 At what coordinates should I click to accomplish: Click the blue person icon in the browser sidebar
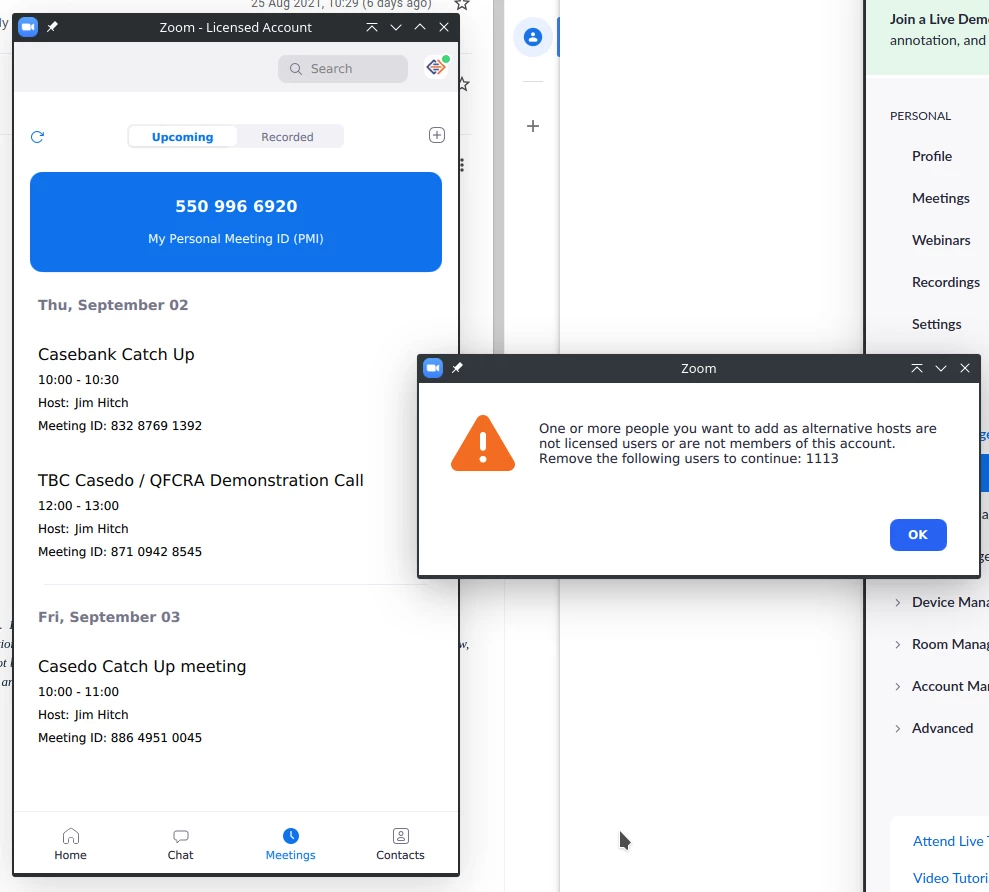pyautogui.click(x=533, y=37)
